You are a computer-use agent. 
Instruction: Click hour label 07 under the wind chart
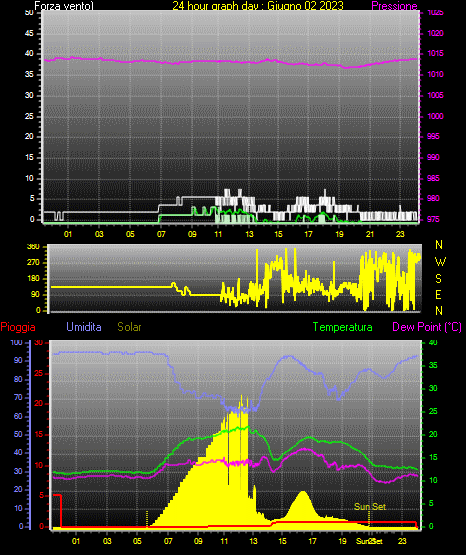(161, 234)
